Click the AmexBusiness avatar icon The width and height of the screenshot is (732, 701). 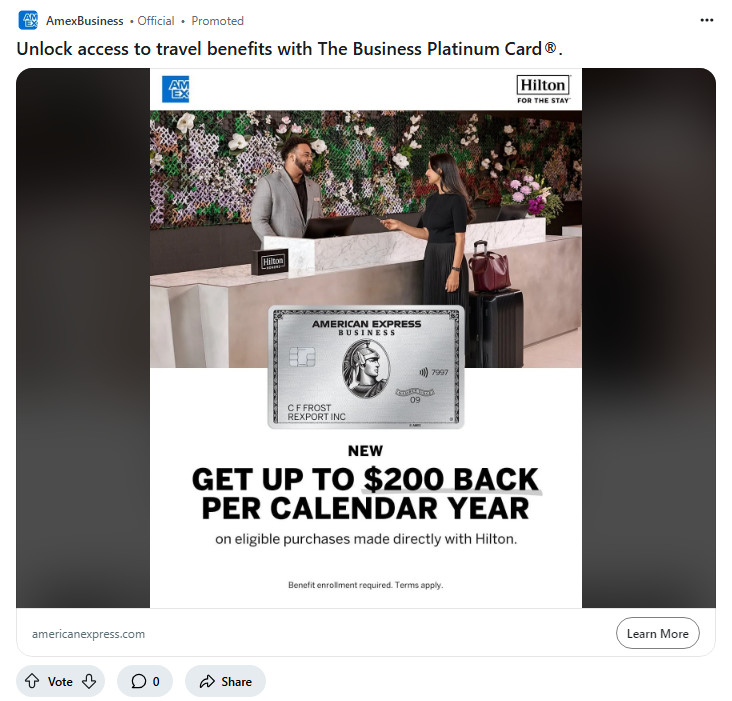28,20
